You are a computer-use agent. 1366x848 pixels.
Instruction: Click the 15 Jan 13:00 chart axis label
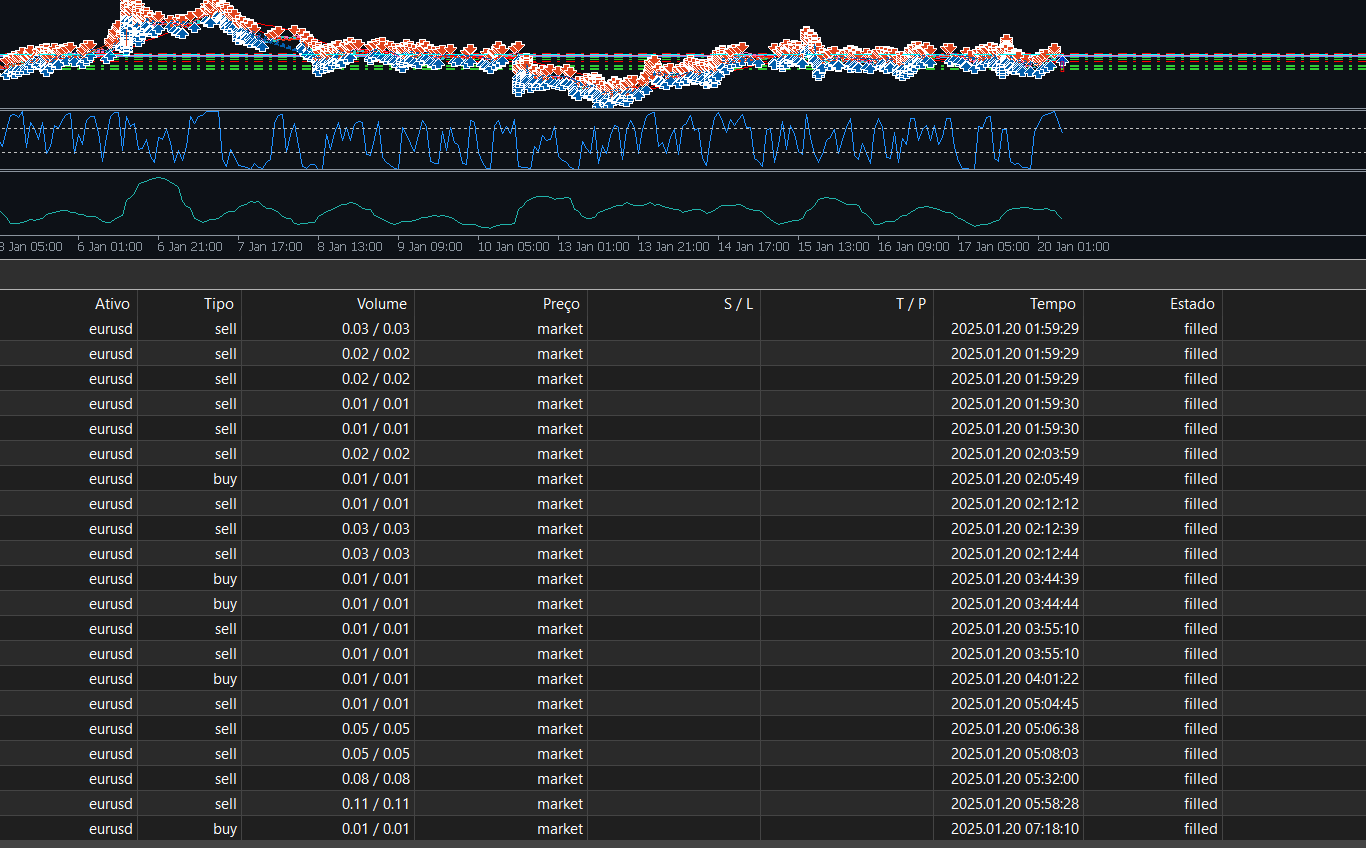point(833,246)
